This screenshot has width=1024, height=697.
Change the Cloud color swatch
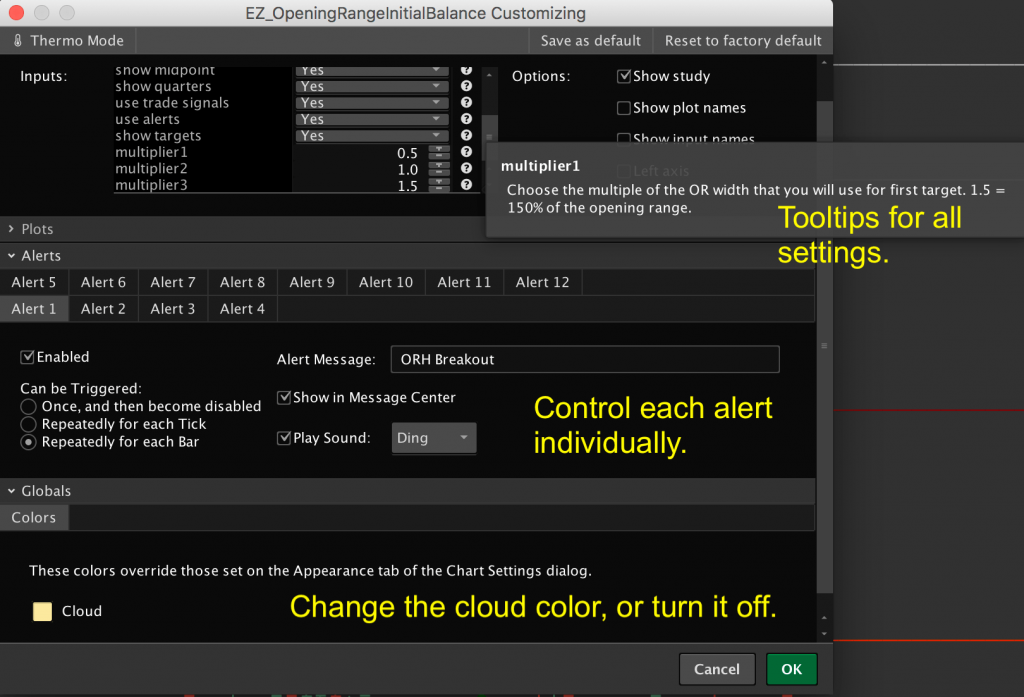[x=41, y=611]
